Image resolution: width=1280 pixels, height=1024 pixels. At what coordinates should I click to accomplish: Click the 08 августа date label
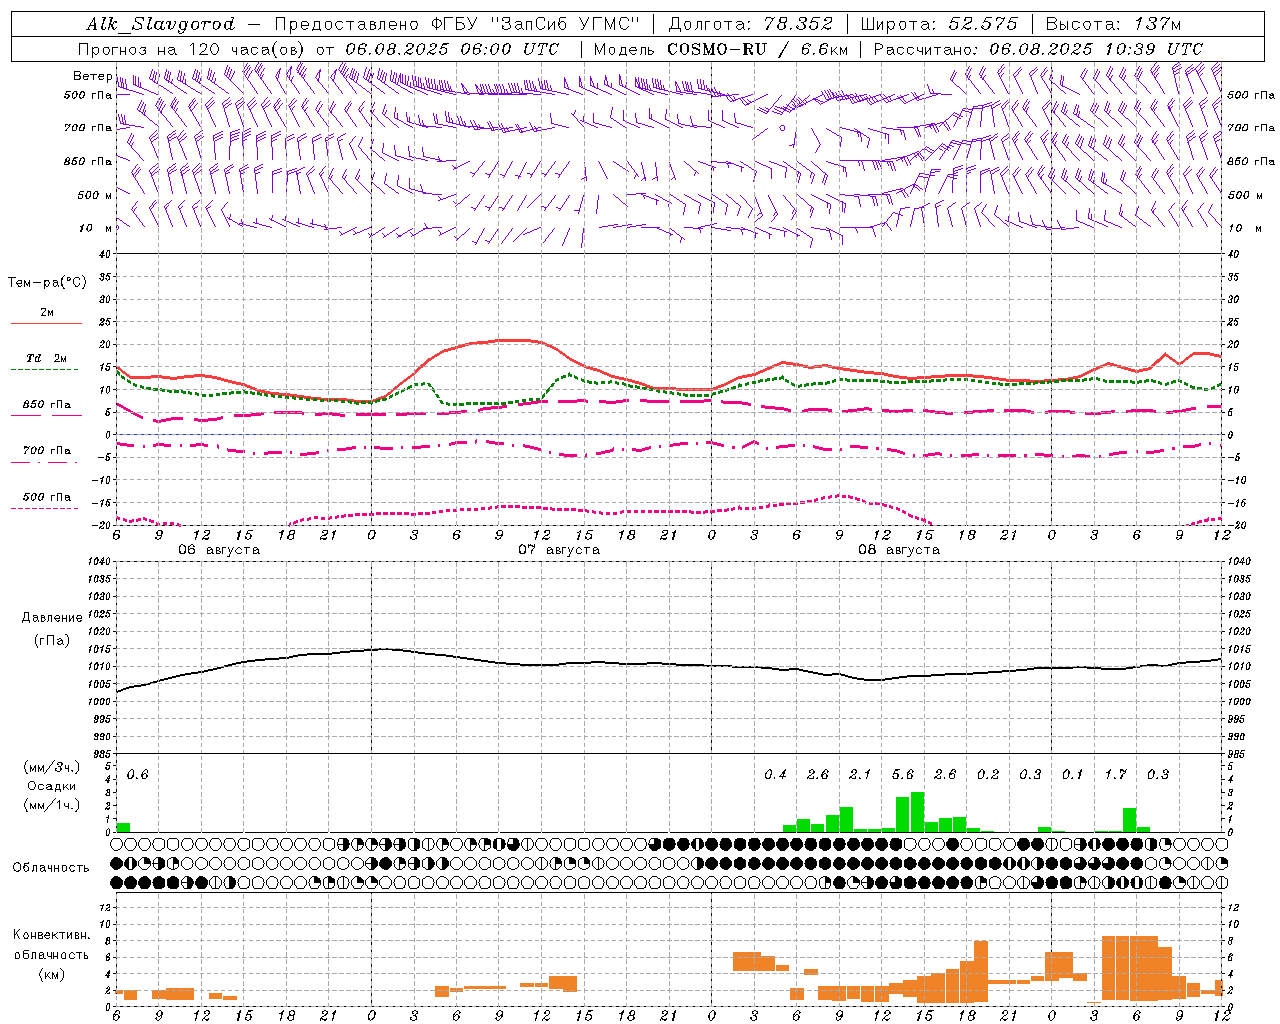899,550
